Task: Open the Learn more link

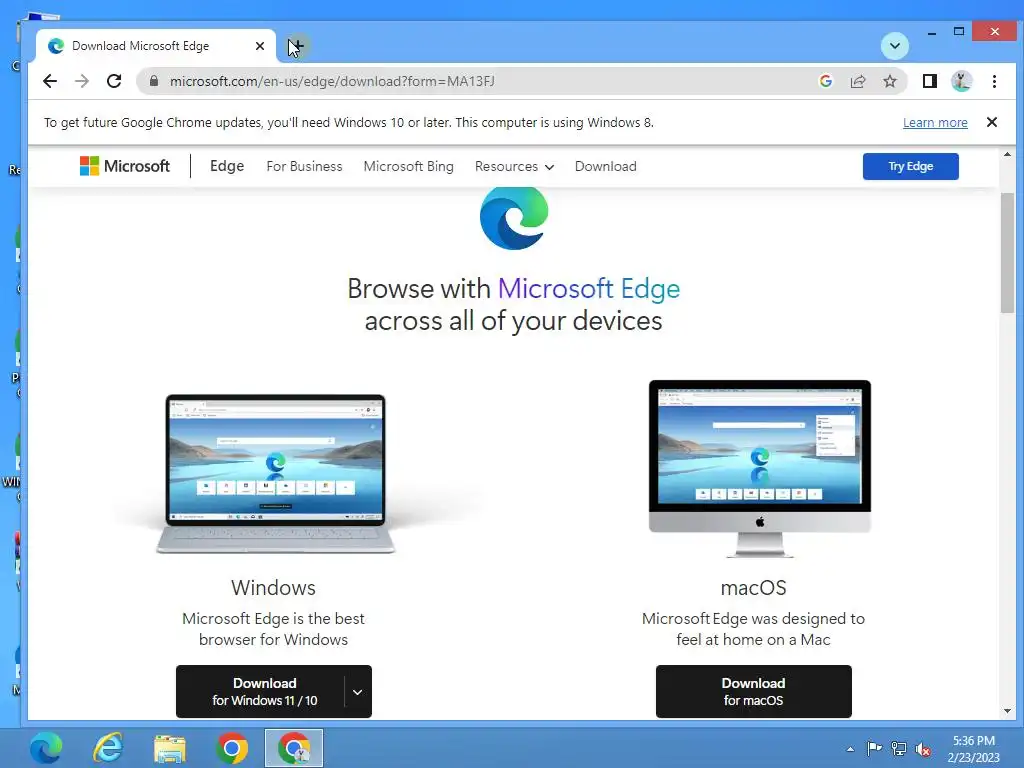Action: 935,122
